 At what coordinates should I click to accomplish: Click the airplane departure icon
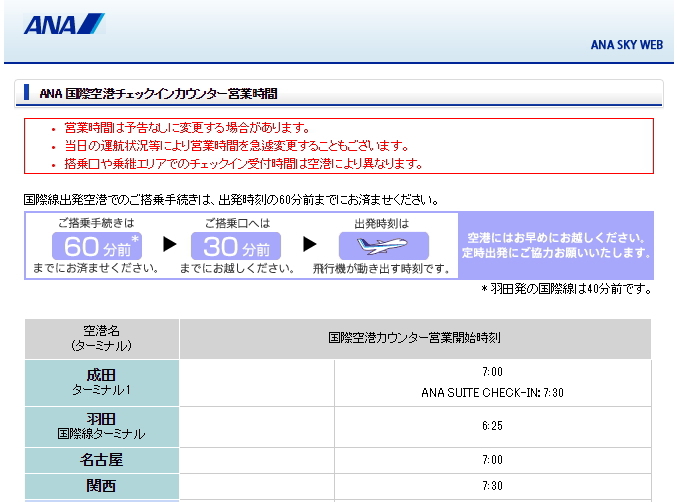tap(383, 246)
